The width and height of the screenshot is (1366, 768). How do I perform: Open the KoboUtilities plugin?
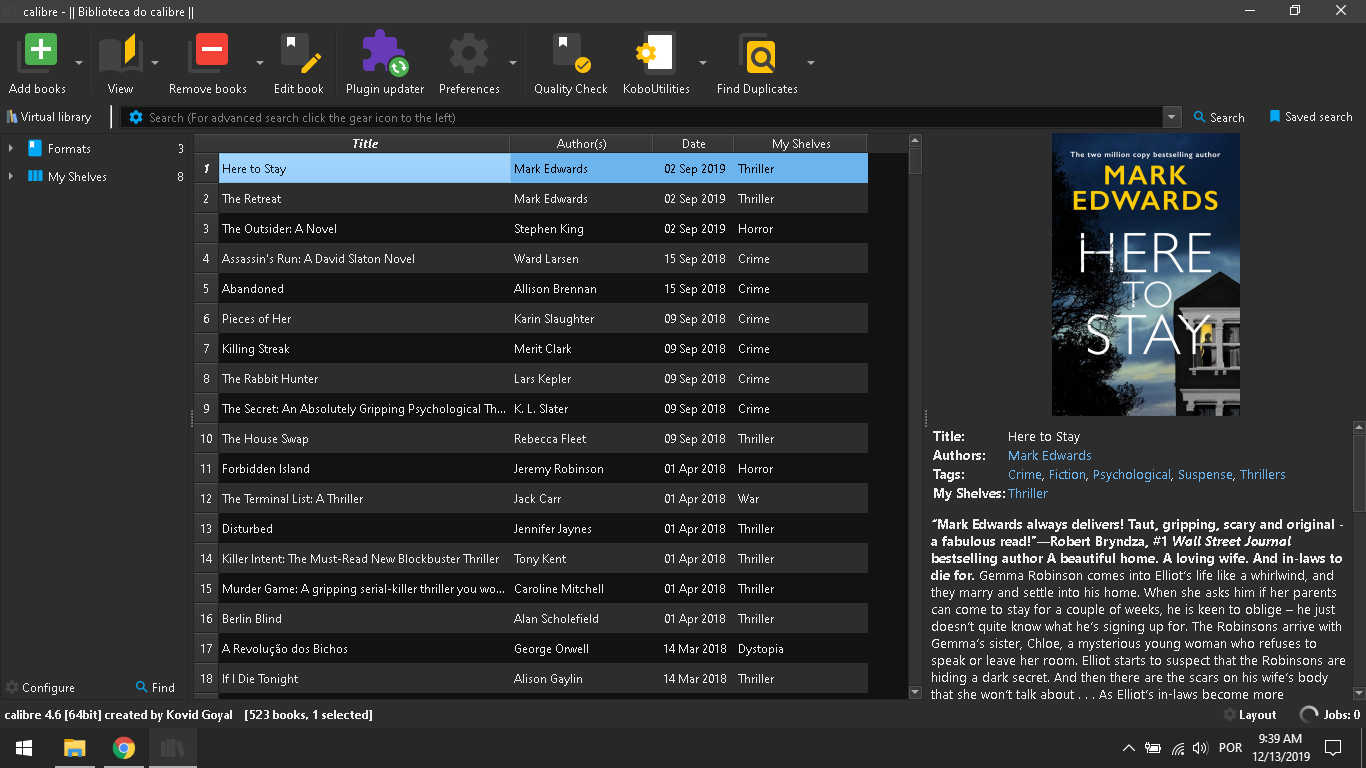point(656,52)
